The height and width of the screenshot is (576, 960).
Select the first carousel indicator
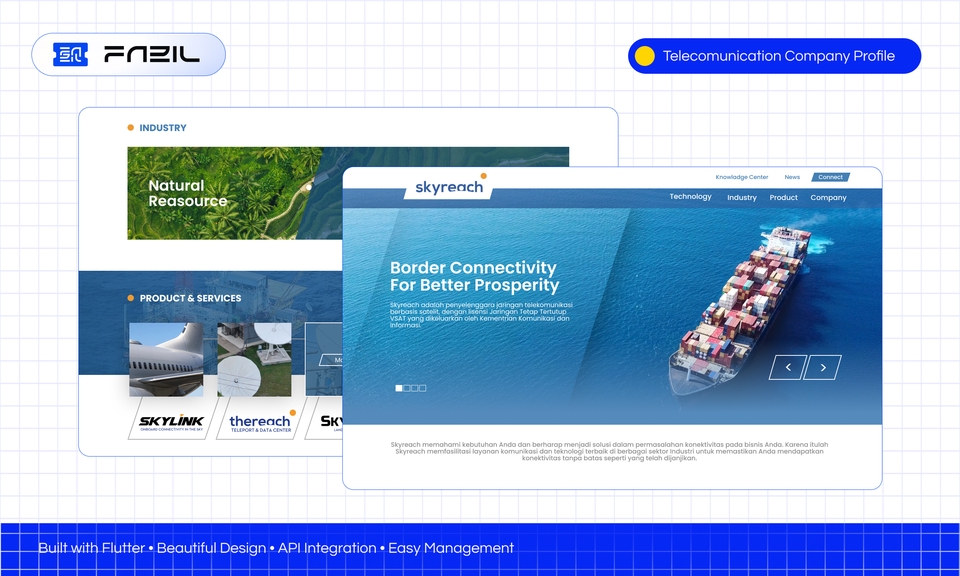(x=399, y=388)
